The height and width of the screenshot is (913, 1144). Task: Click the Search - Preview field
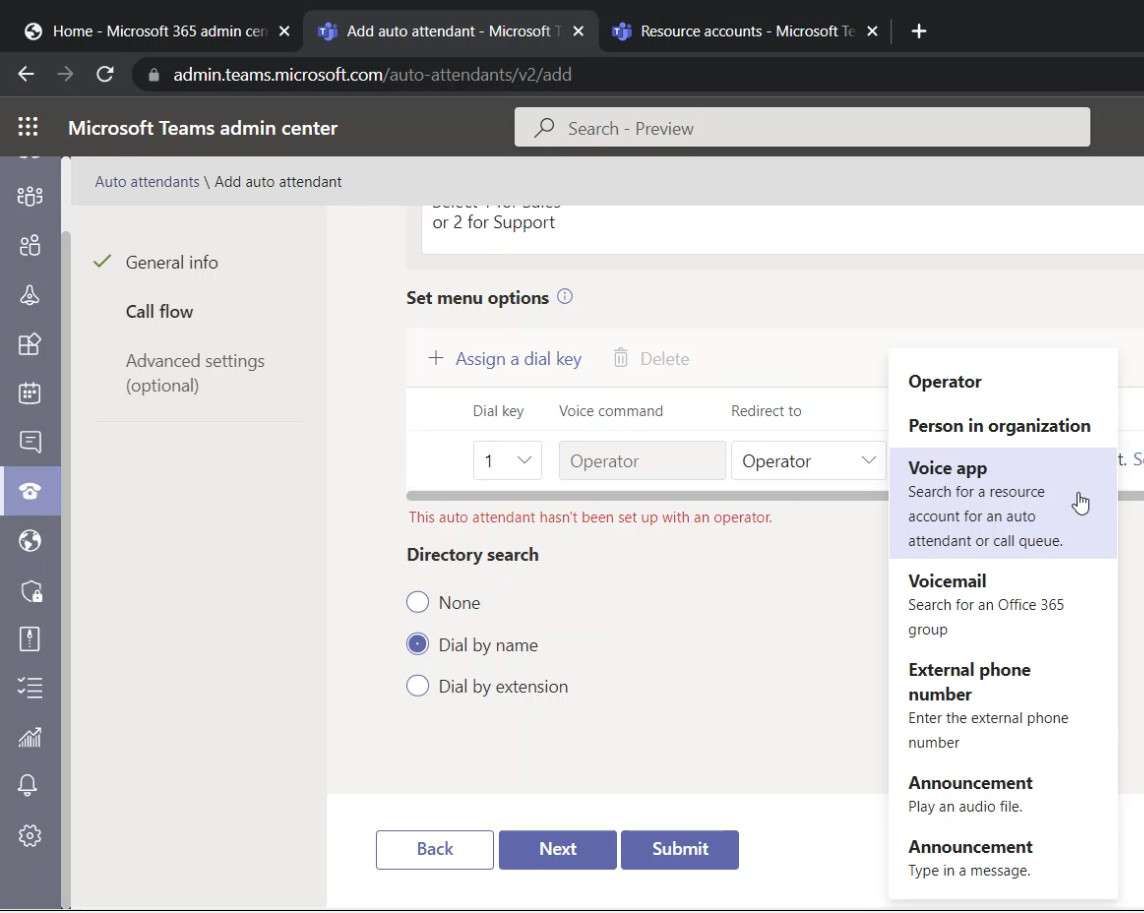(x=800, y=127)
